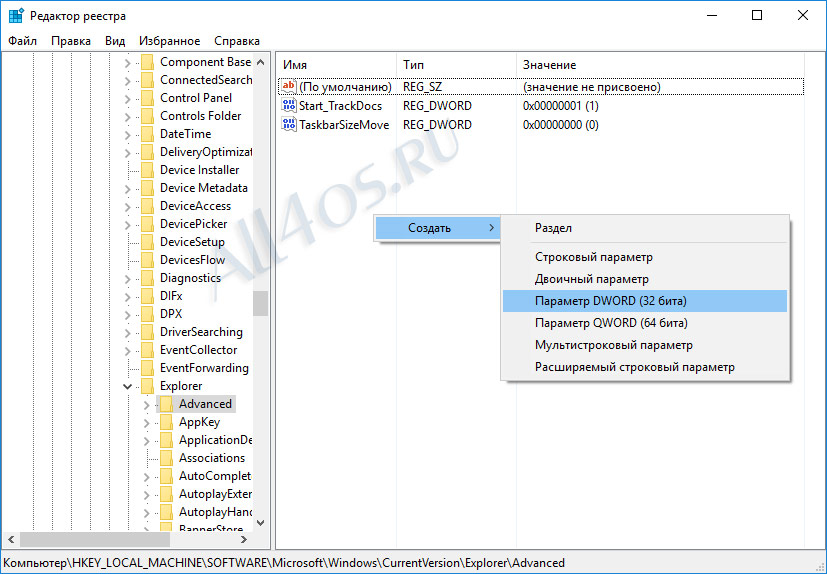Select the Diagnostics folder icon

pos(148,278)
